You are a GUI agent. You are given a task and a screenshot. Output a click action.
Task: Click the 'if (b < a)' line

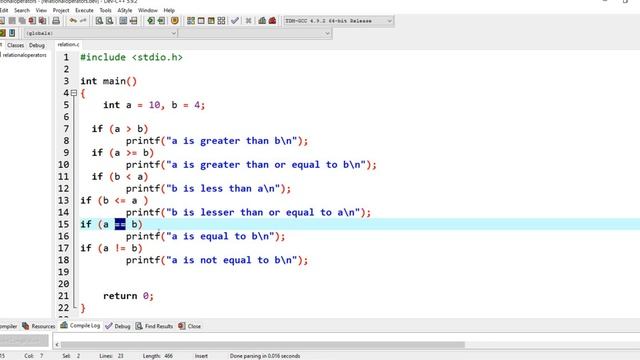(120, 177)
